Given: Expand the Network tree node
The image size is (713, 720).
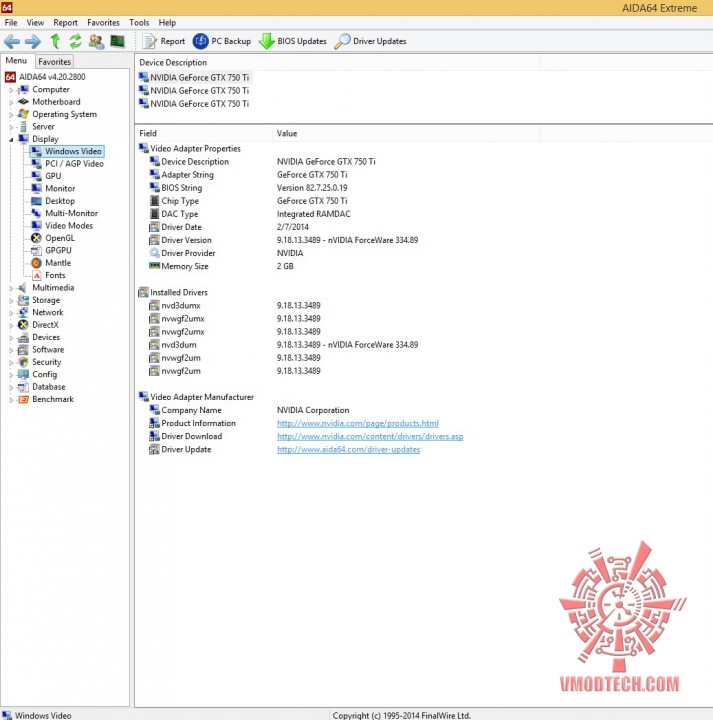Looking at the screenshot, I should (11, 313).
